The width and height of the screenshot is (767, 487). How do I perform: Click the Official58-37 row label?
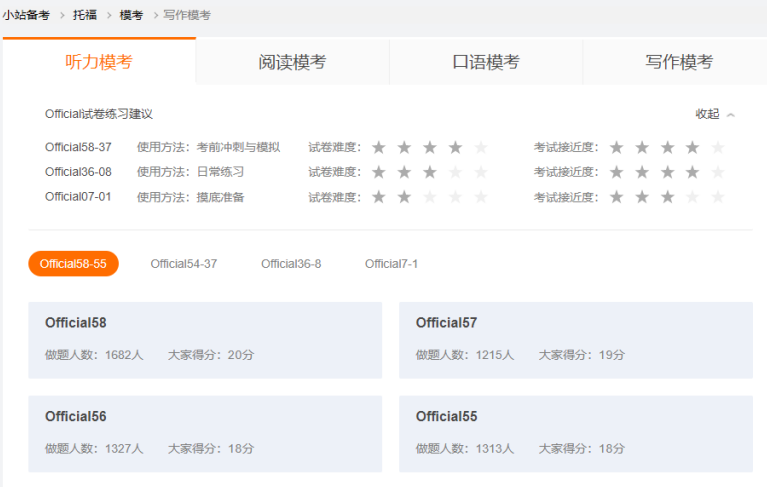pyautogui.click(x=78, y=147)
